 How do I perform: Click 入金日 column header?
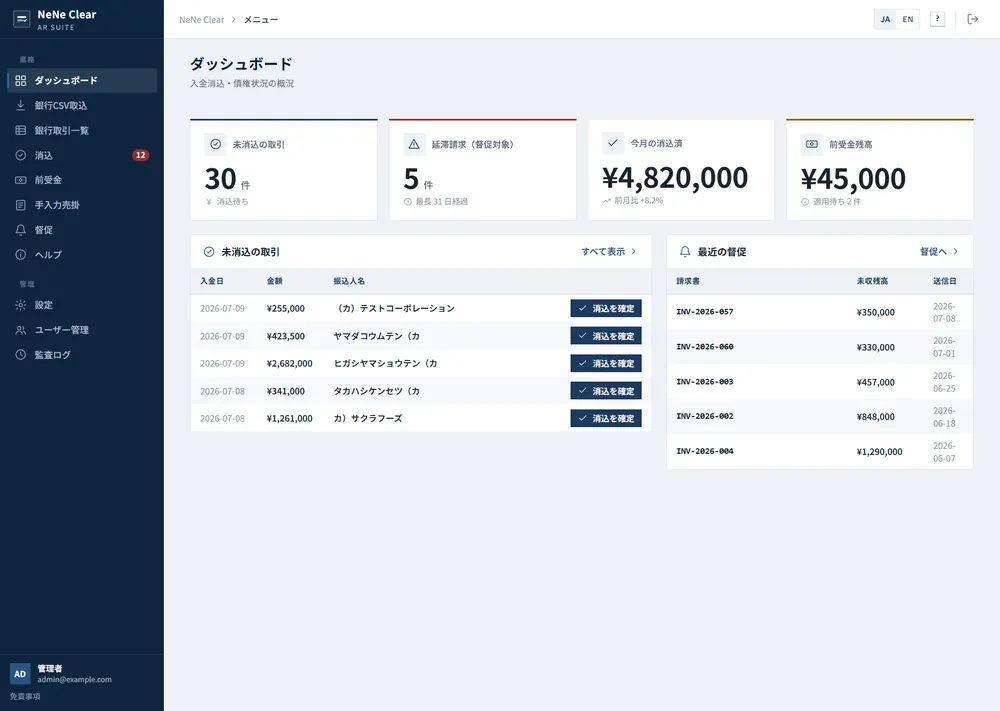coord(212,281)
